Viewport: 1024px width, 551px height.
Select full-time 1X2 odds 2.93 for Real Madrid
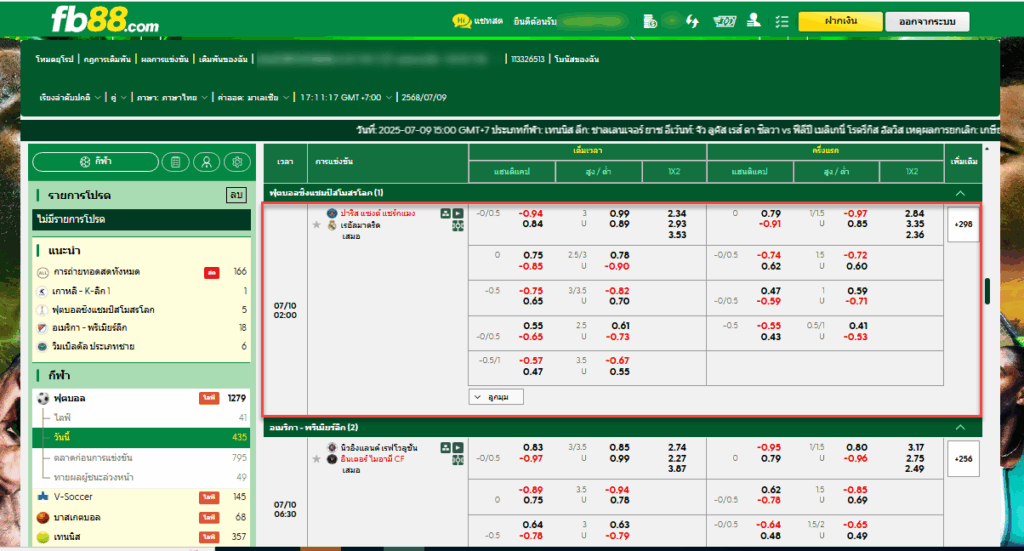pyautogui.click(x=677, y=224)
